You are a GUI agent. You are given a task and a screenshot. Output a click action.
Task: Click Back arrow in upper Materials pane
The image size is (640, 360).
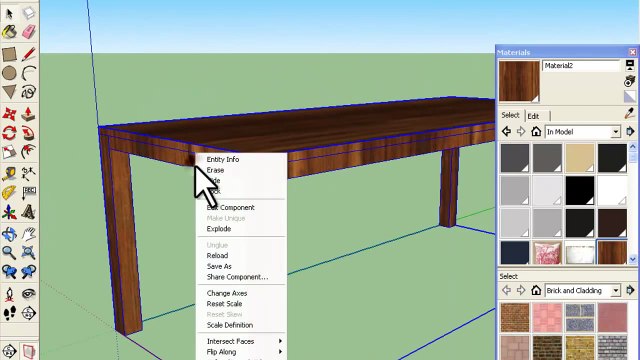tap(507, 131)
